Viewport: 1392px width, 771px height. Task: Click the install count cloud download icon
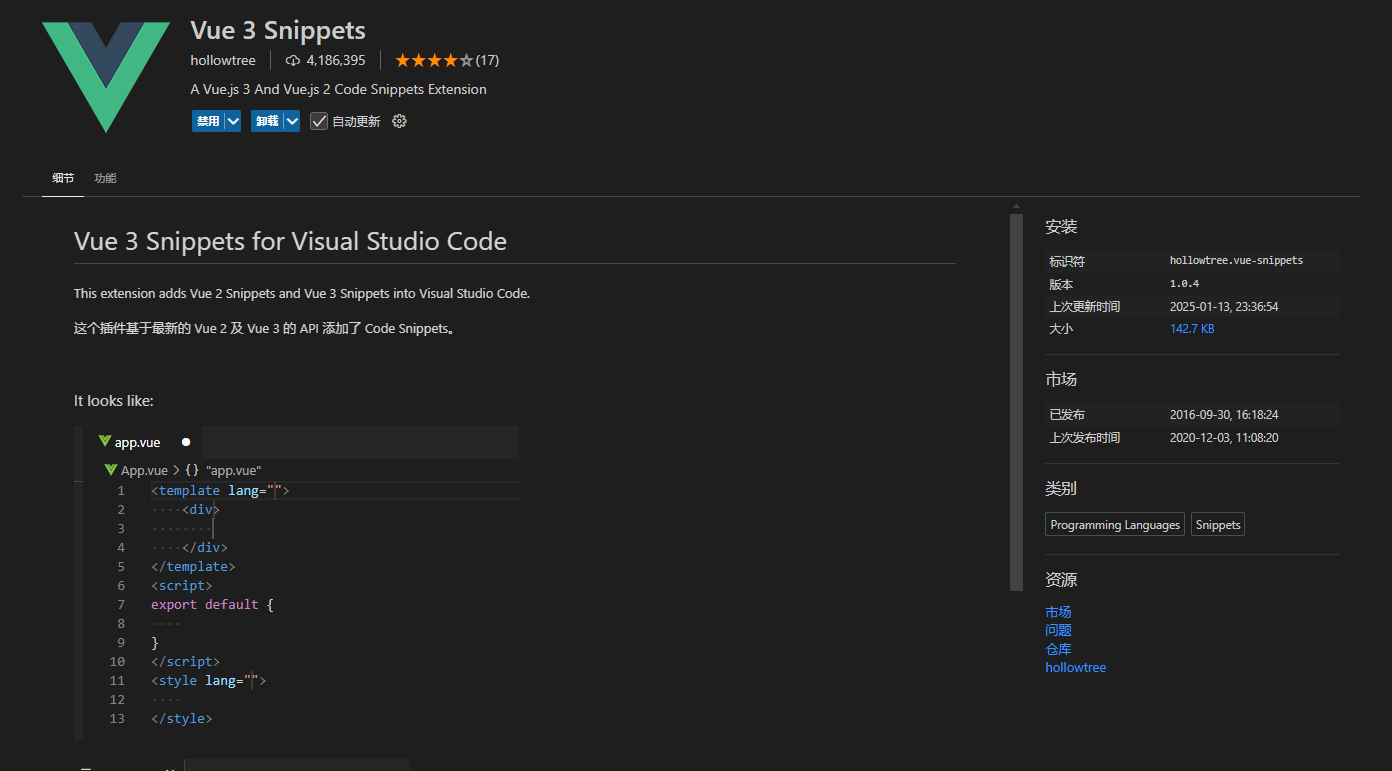point(293,60)
